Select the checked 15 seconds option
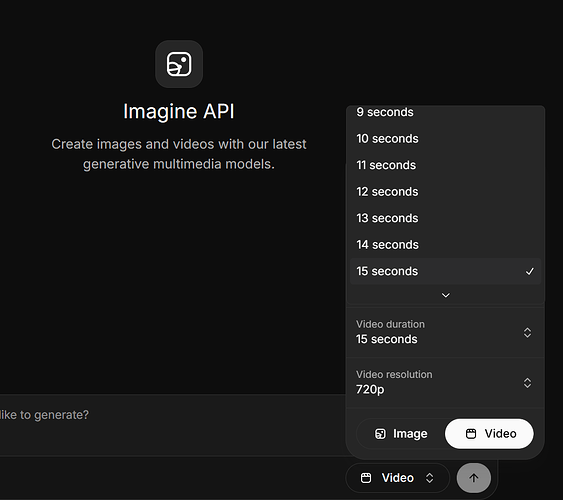Image resolution: width=563 pixels, height=500 pixels. pyautogui.click(x=445, y=271)
